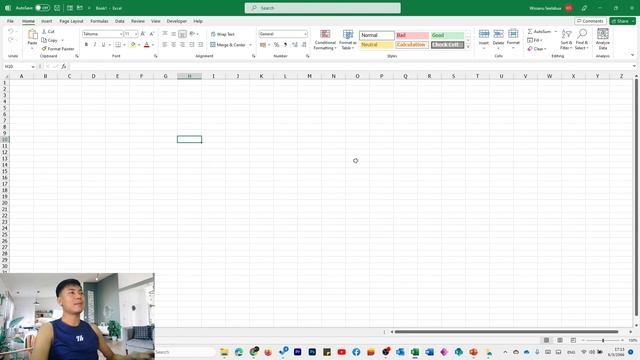Click the Paste clipboard icon
The image size is (640, 360).
point(32,35)
